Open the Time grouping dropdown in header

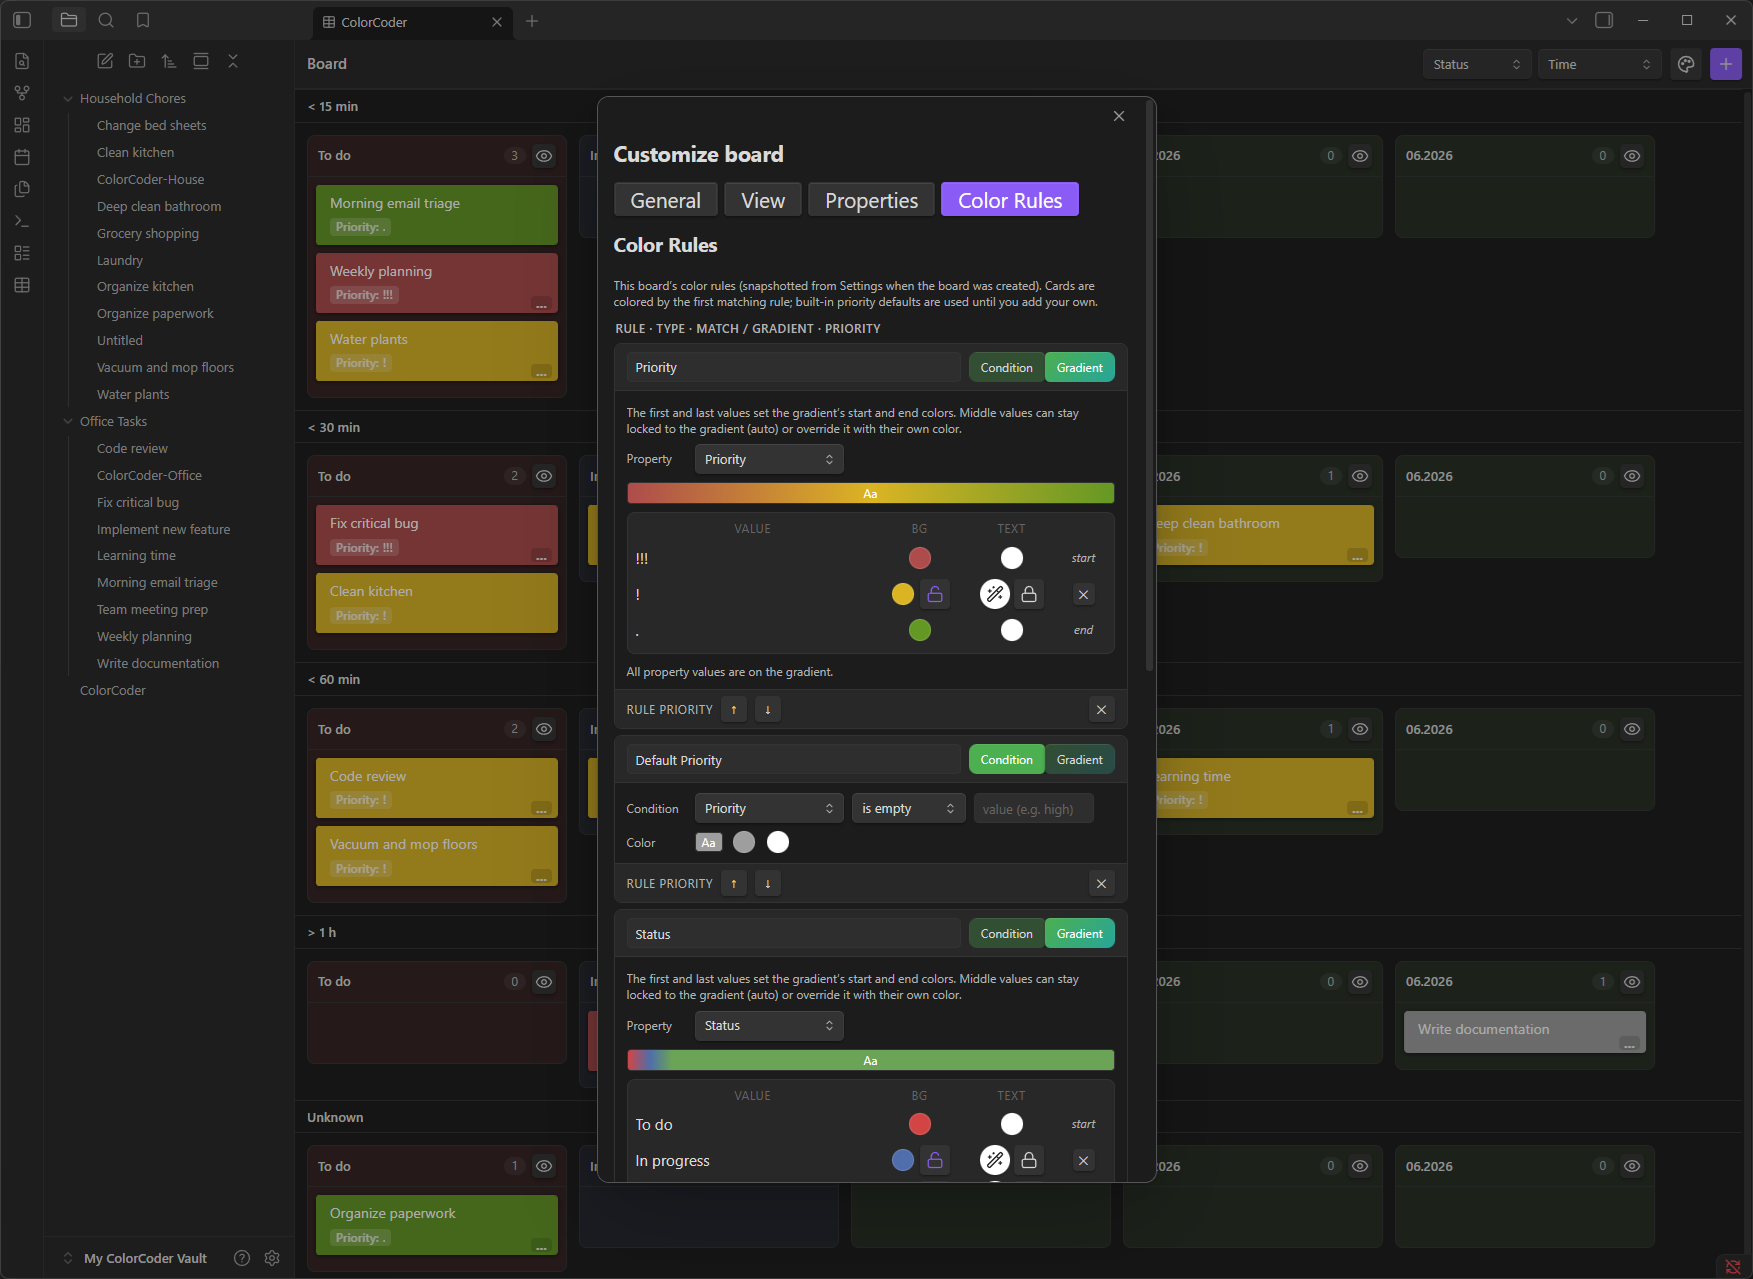click(1599, 64)
